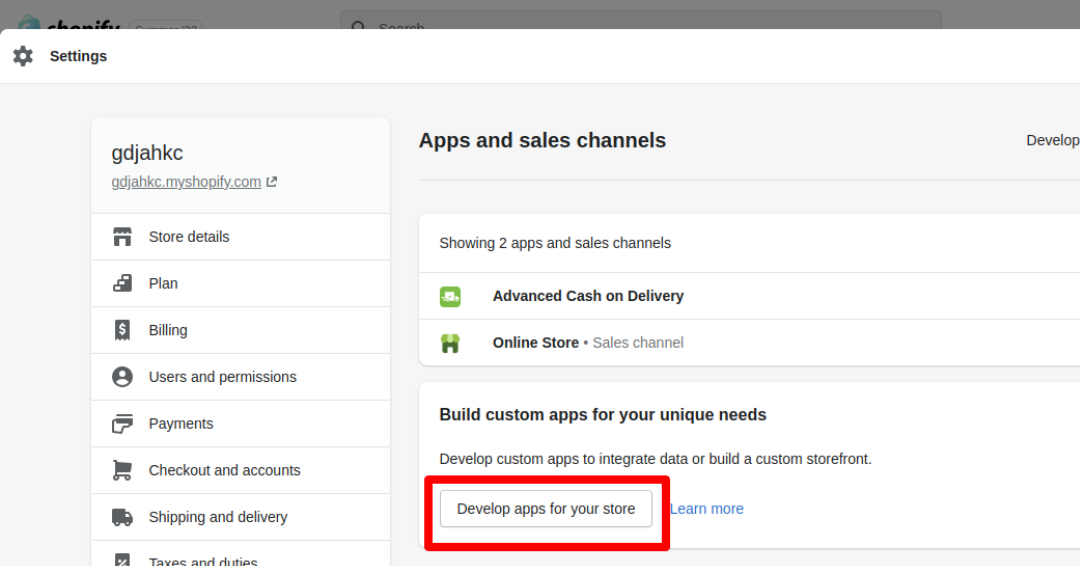Click external link icon beside store URL
The image size is (1080, 566).
[272, 182]
